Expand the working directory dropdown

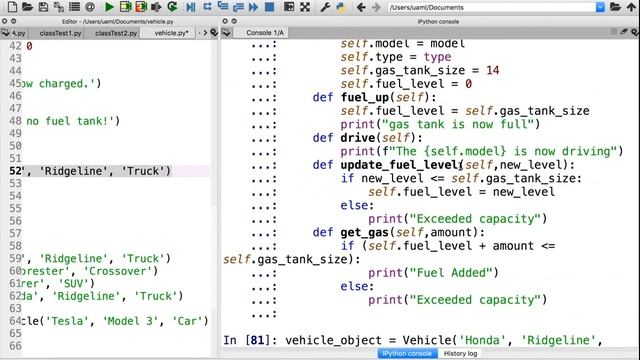point(600,7)
